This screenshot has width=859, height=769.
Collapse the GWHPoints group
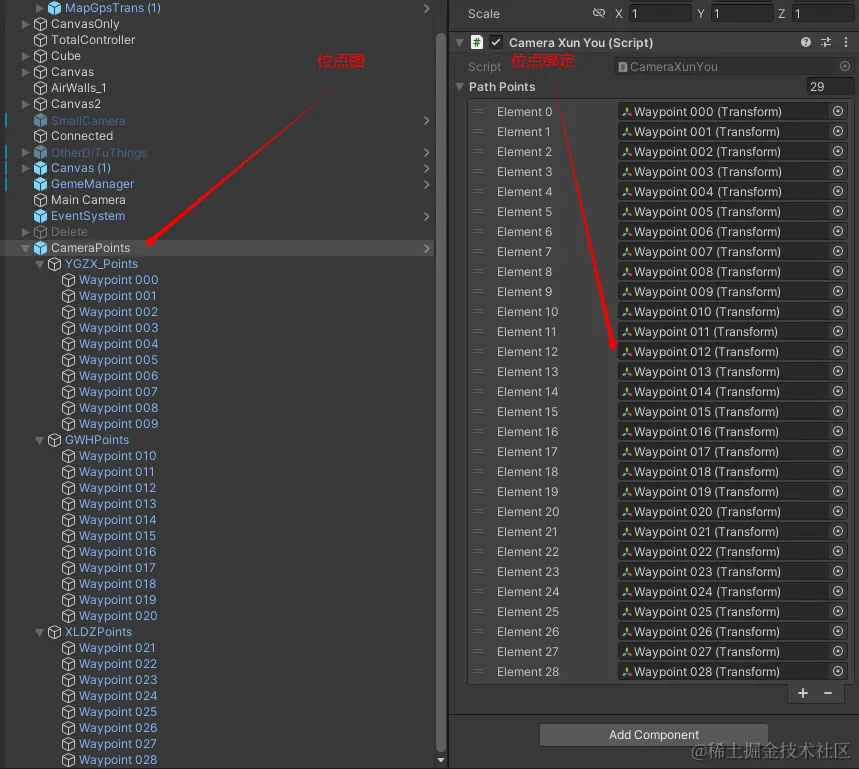(x=39, y=440)
